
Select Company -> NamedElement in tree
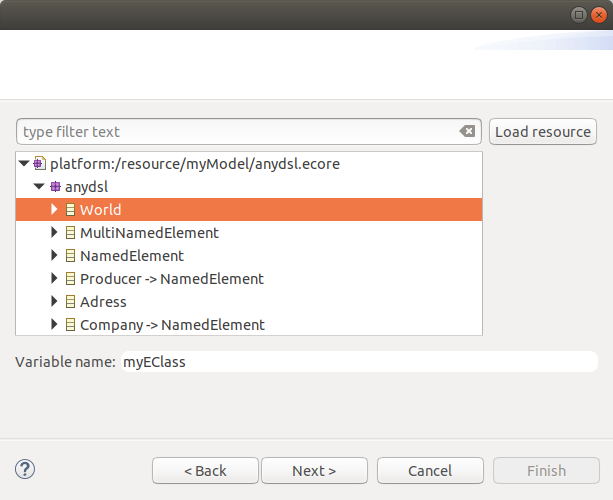coord(172,325)
